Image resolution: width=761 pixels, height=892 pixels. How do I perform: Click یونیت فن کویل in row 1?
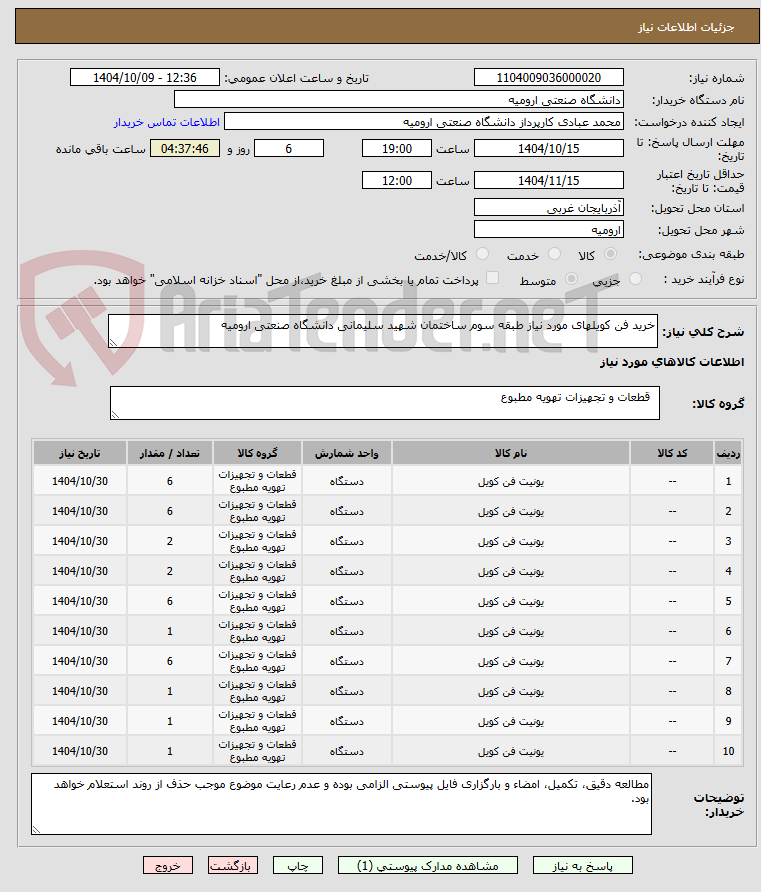click(x=511, y=481)
